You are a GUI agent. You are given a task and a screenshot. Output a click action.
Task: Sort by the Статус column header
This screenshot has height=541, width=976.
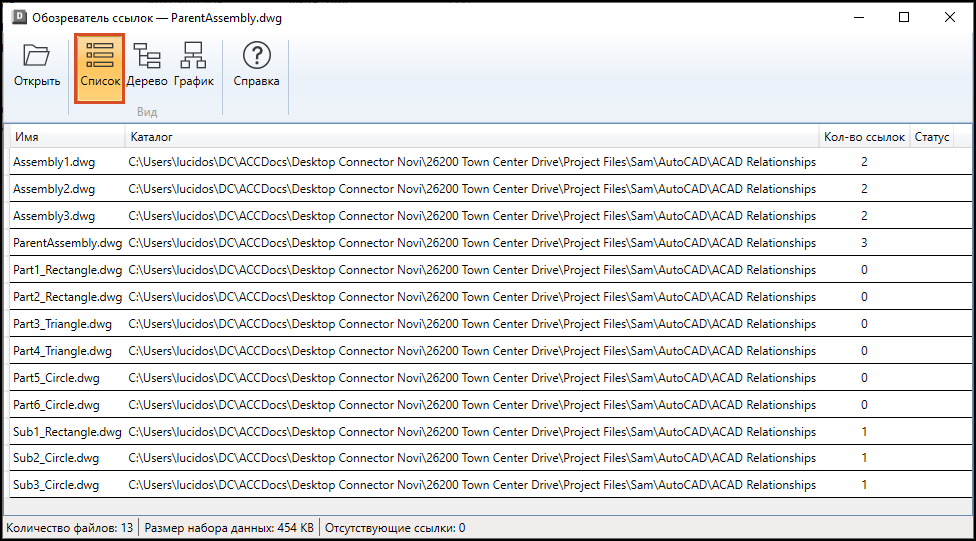tap(932, 137)
